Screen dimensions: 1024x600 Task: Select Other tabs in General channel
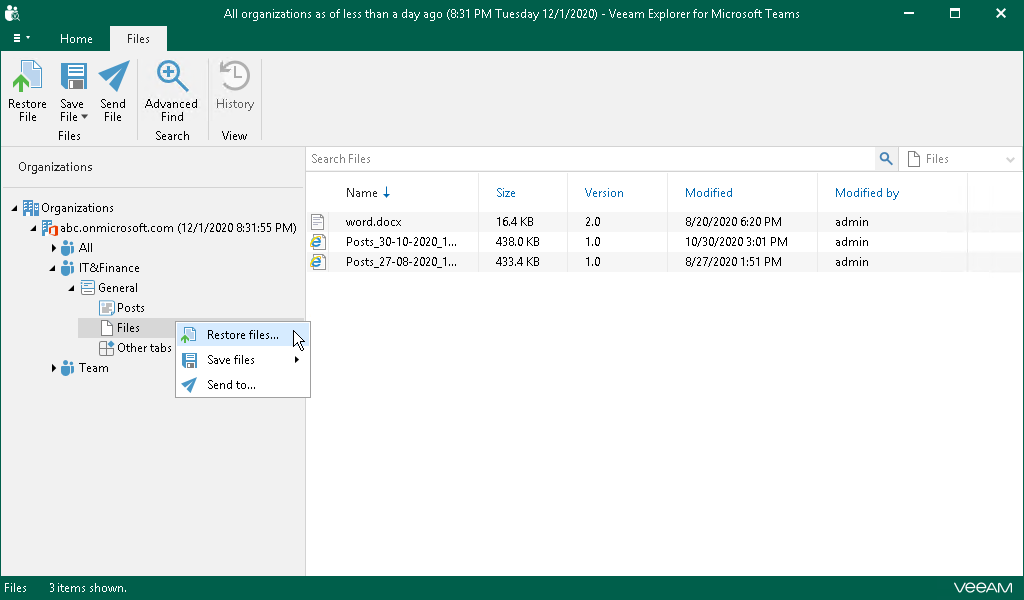pos(144,348)
